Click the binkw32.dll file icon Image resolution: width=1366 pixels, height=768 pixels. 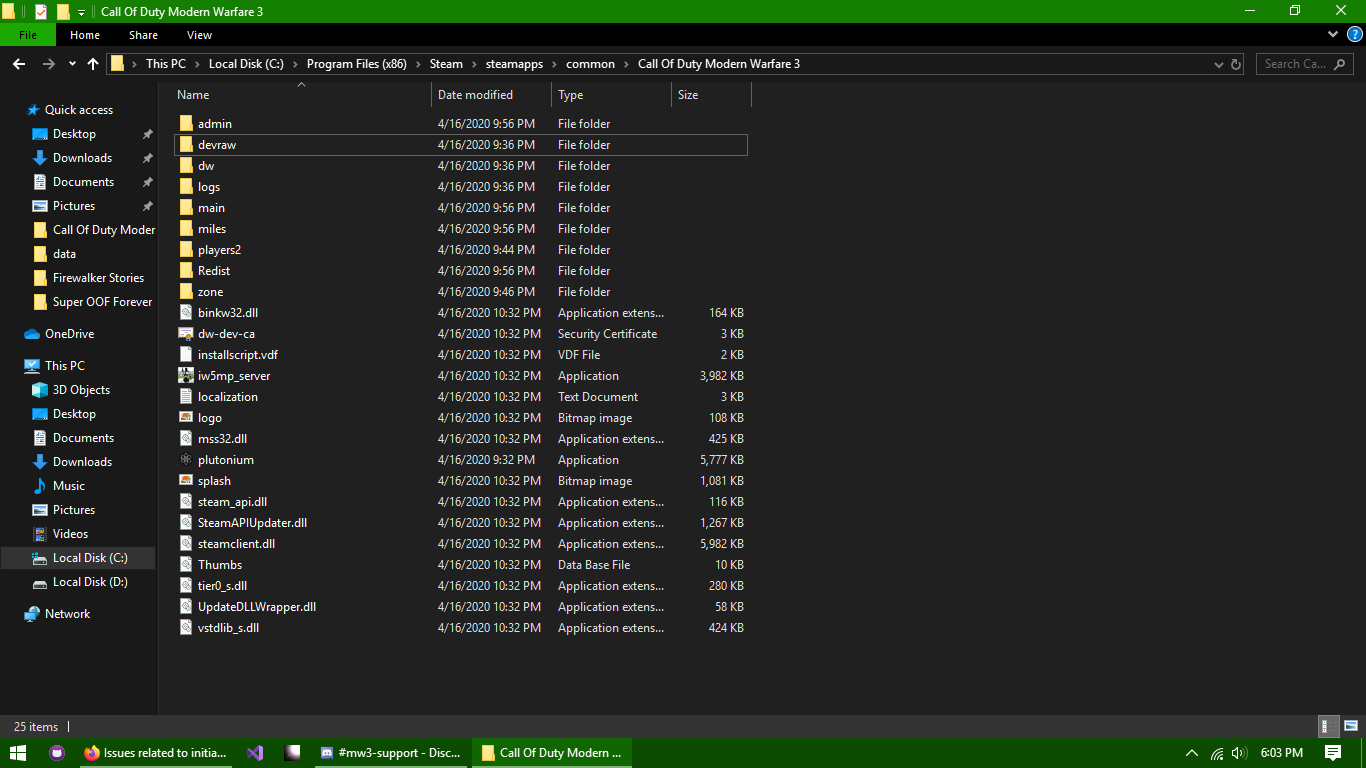pyautogui.click(x=186, y=313)
